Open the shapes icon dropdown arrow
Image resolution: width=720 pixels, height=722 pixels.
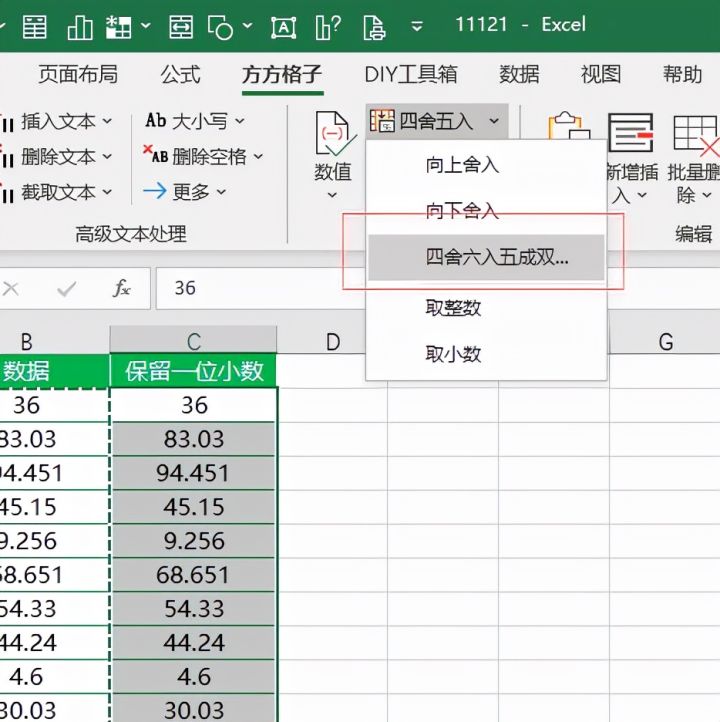pos(248,26)
